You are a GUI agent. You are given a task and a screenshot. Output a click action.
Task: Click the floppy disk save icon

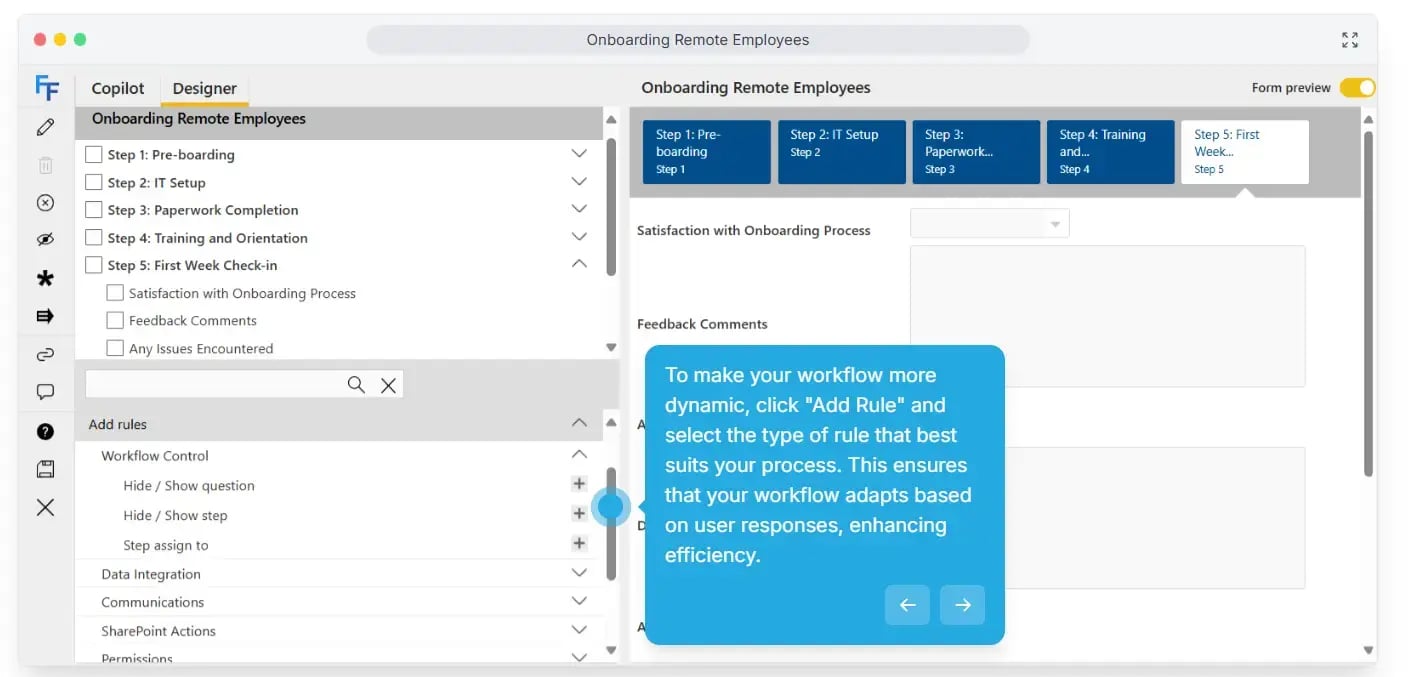click(45, 469)
